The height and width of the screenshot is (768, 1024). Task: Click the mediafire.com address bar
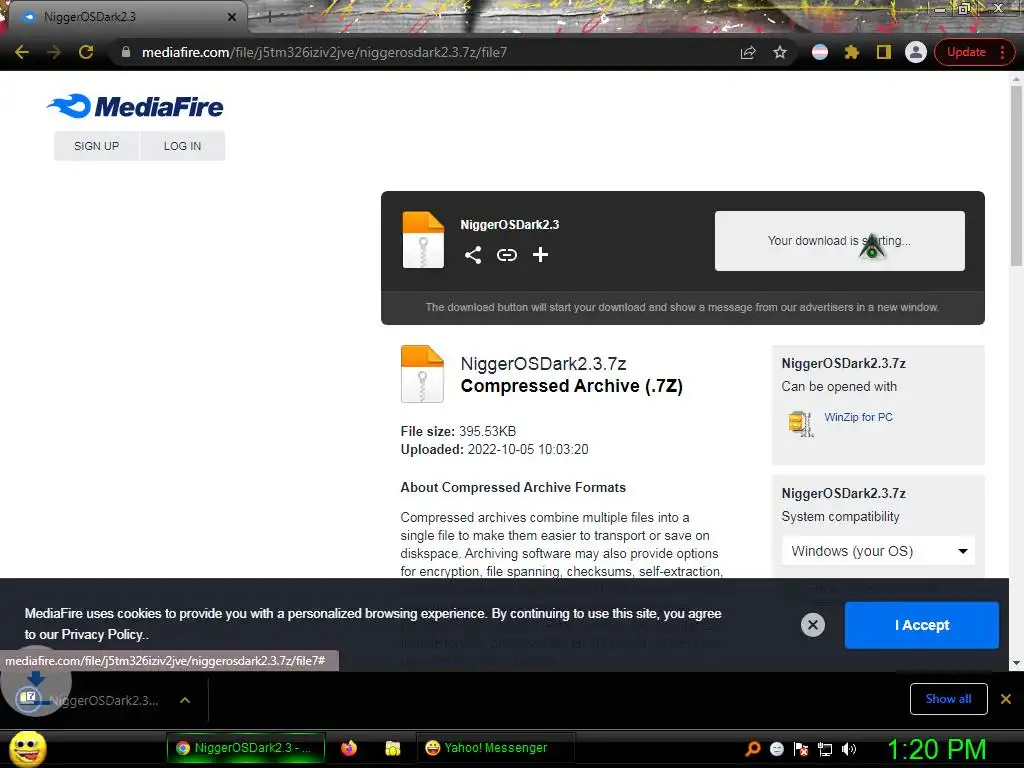pyautogui.click(x=431, y=52)
